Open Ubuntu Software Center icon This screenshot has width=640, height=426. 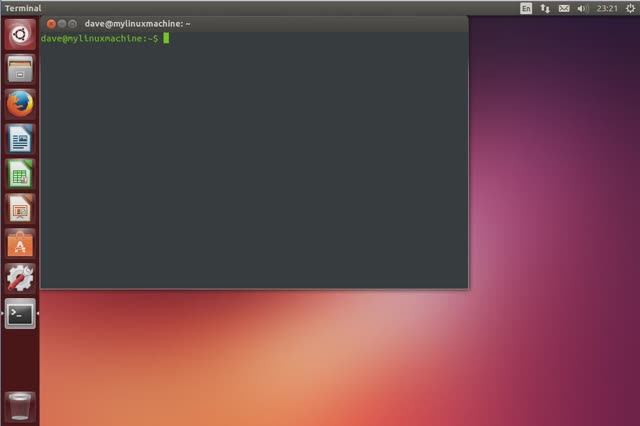point(20,244)
